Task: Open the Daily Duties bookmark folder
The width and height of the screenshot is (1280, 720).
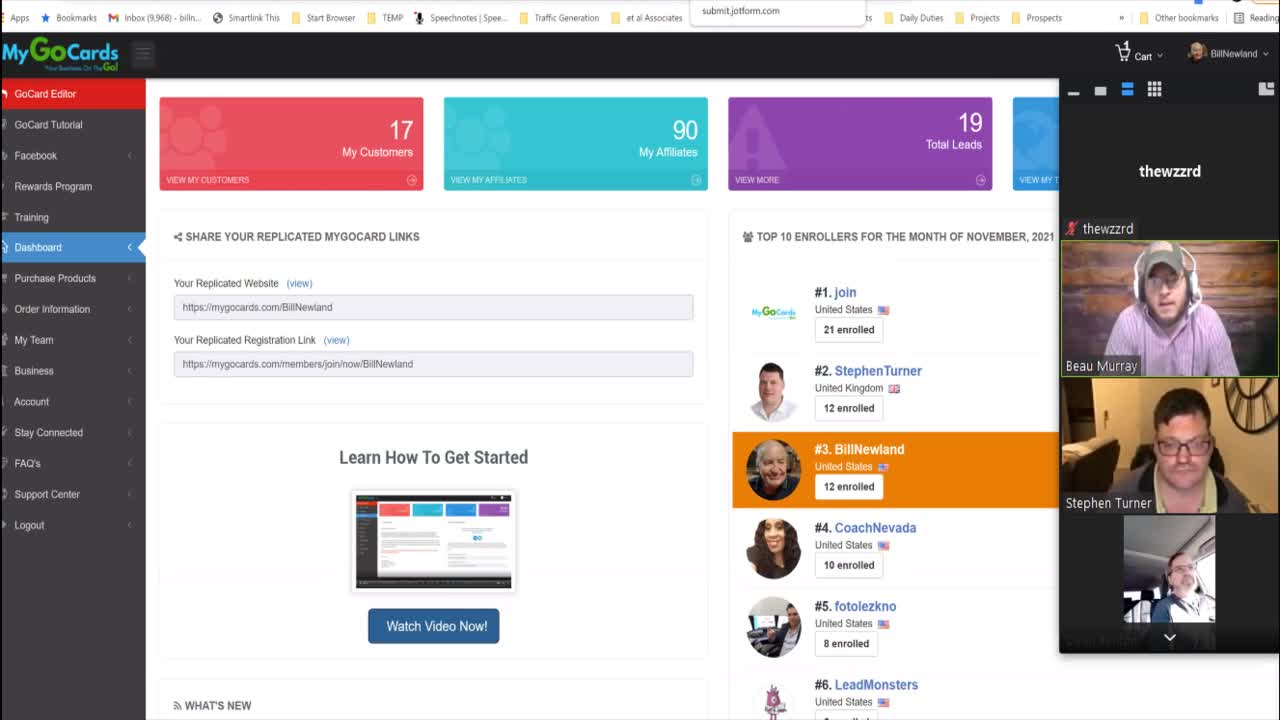Action: pyautogui.click(x=915, y=18)
